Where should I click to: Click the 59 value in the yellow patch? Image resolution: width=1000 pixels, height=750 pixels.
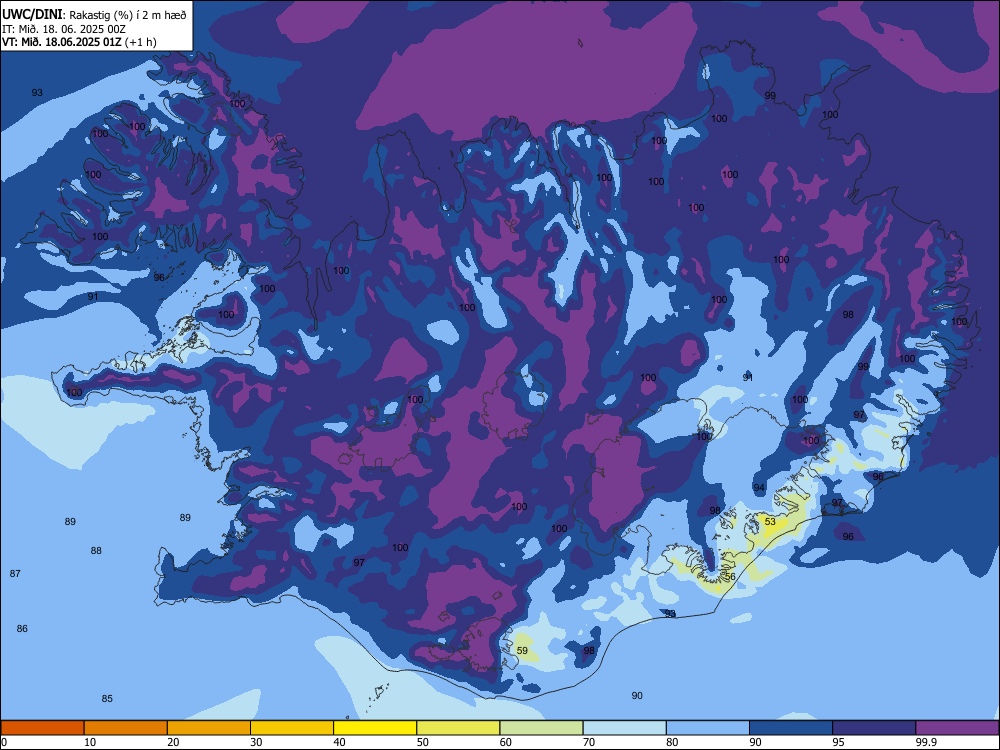click(522, 651)
